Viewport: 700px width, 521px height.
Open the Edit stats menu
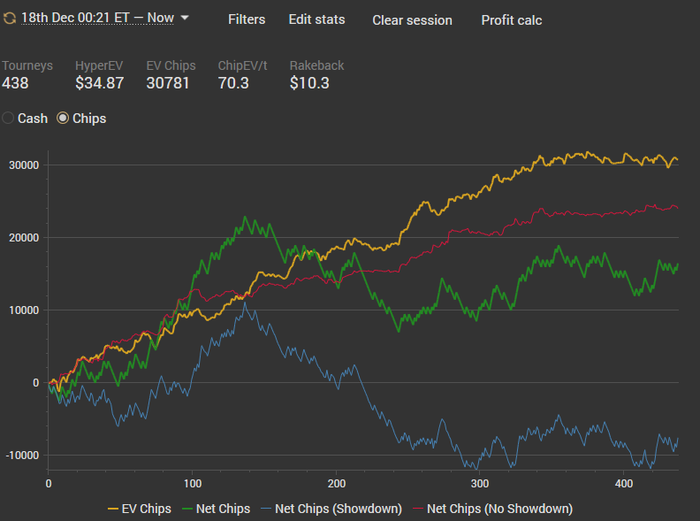click(317, 20)
